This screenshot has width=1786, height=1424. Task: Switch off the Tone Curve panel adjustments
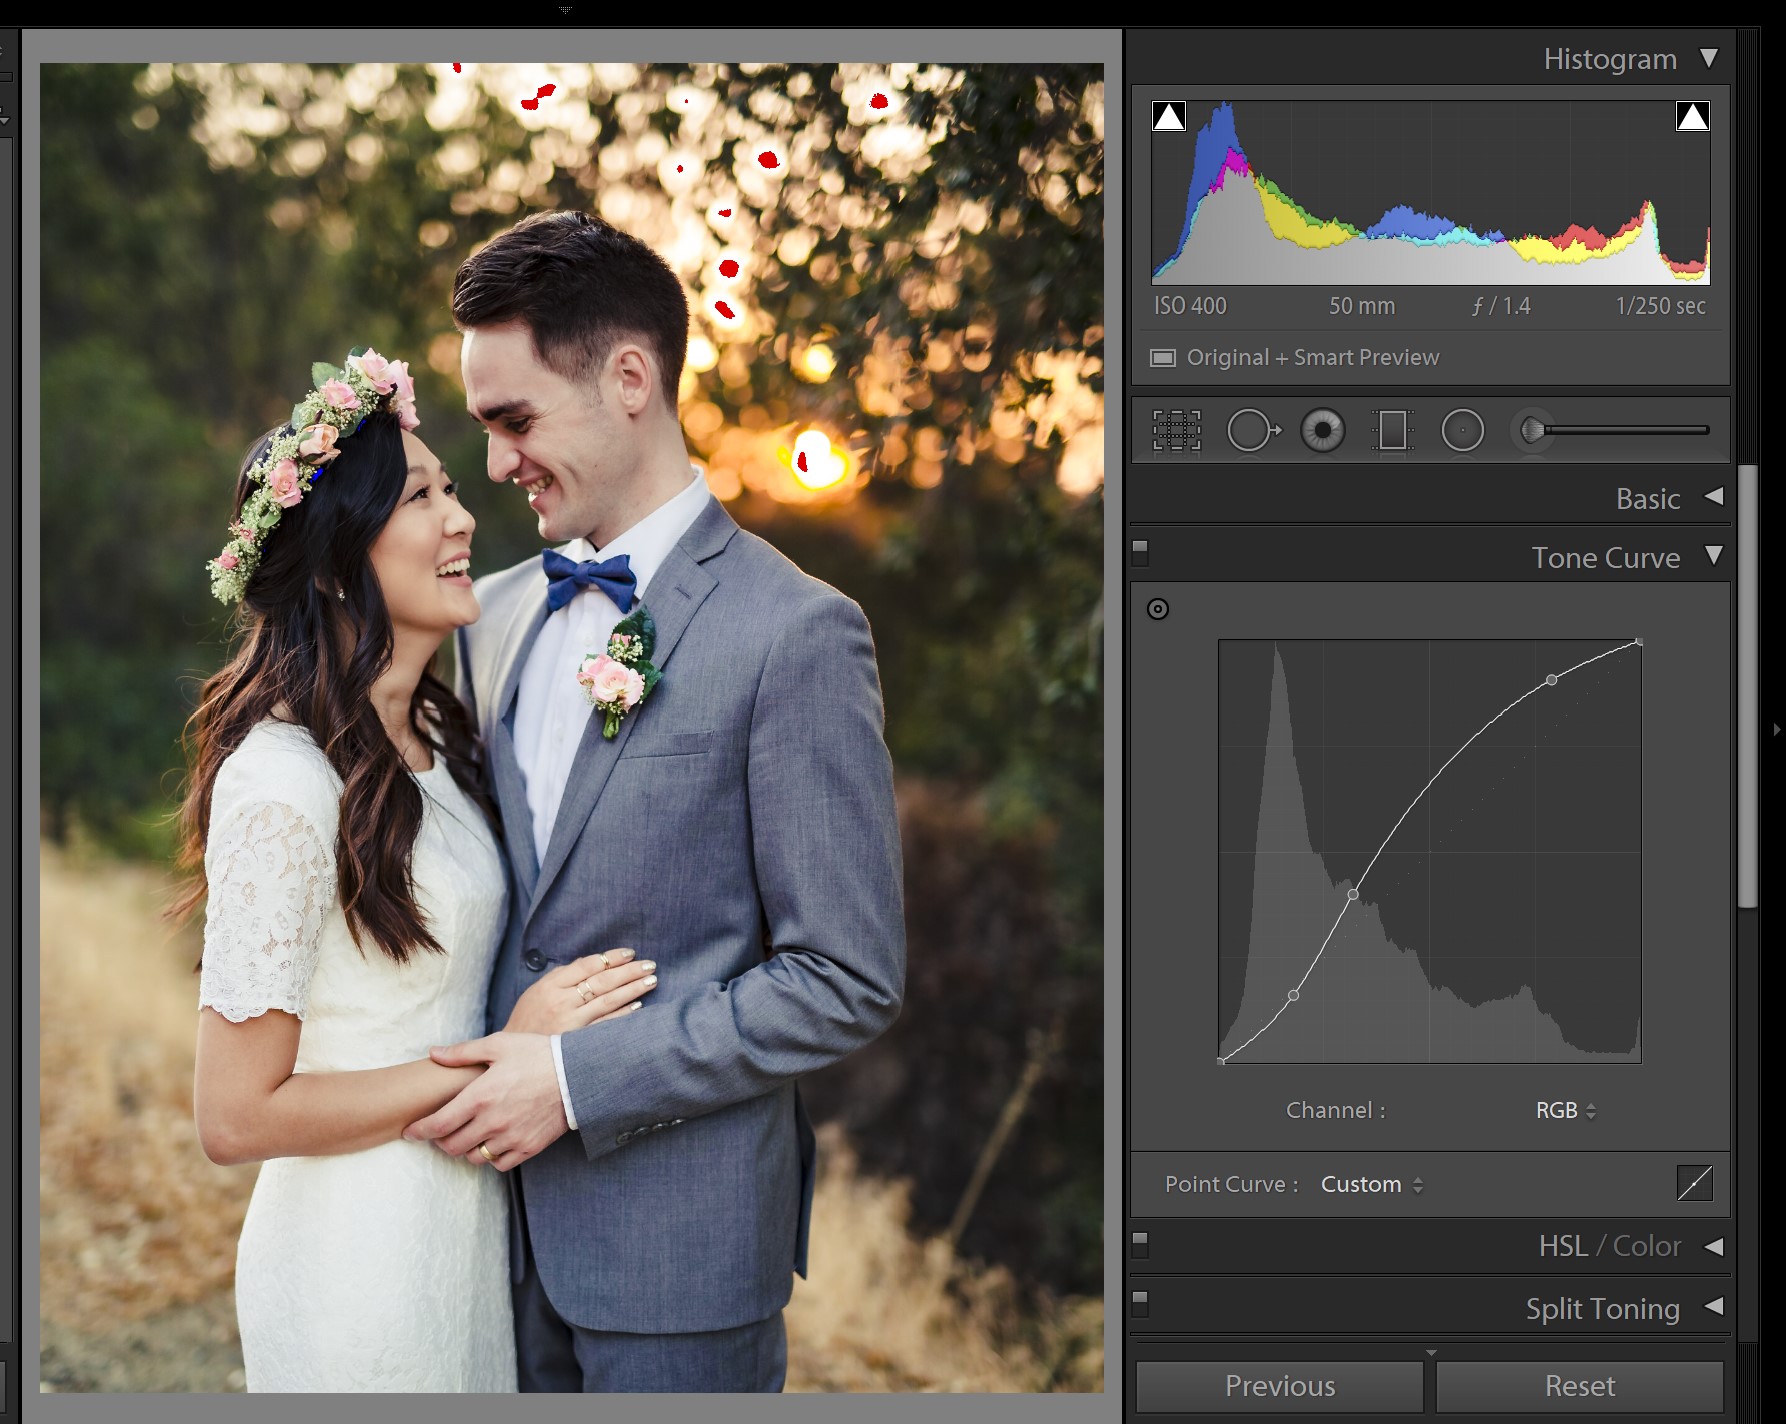pyautogui.click(x=1140, y=552)
